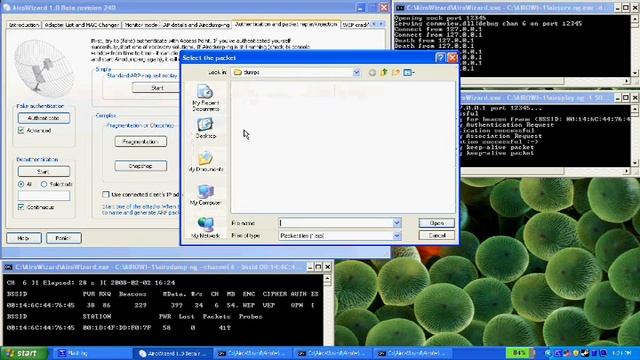Open My Network in the places bar
This screenshot has width=640, height=360.
[205, 228]
